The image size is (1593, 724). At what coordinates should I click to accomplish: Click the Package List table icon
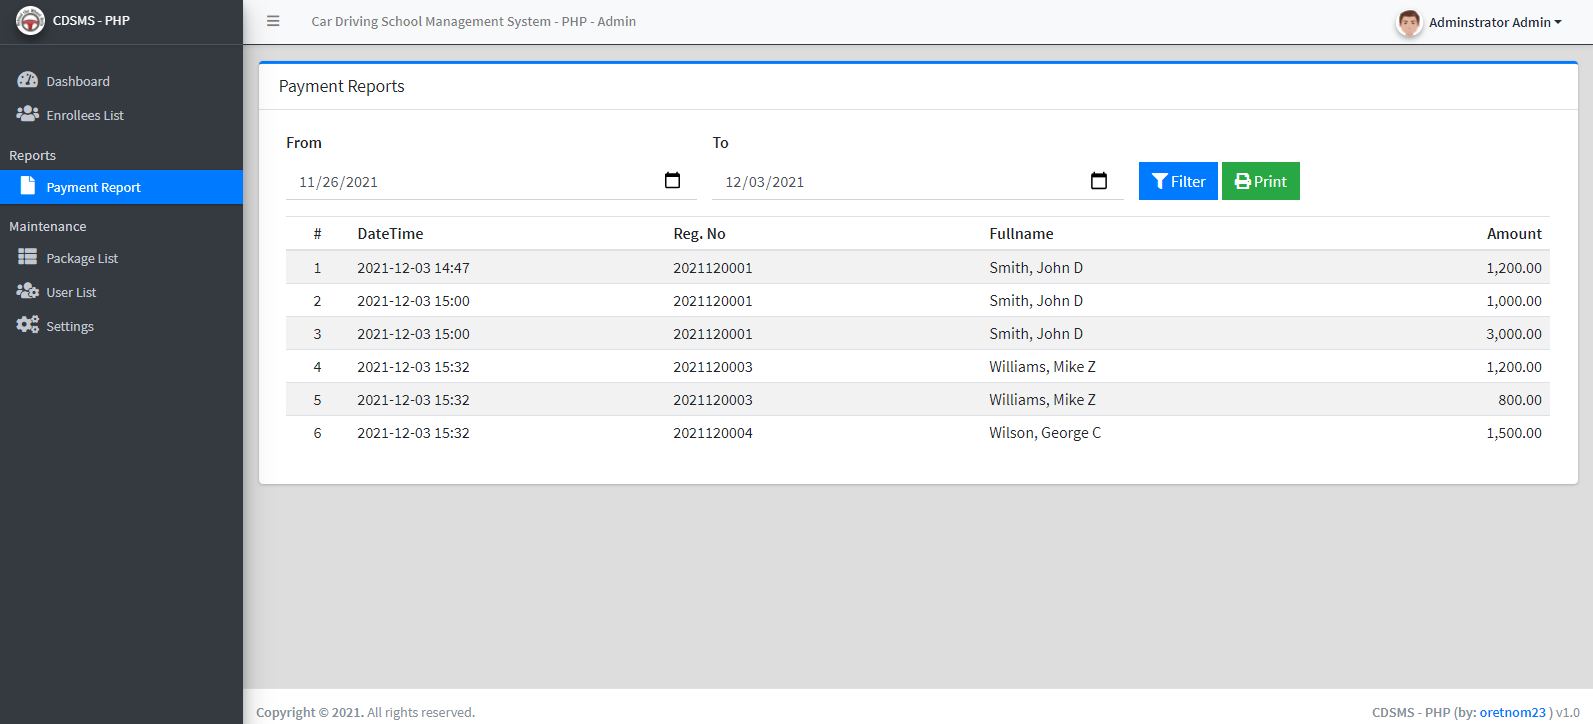tap(28, 257)
